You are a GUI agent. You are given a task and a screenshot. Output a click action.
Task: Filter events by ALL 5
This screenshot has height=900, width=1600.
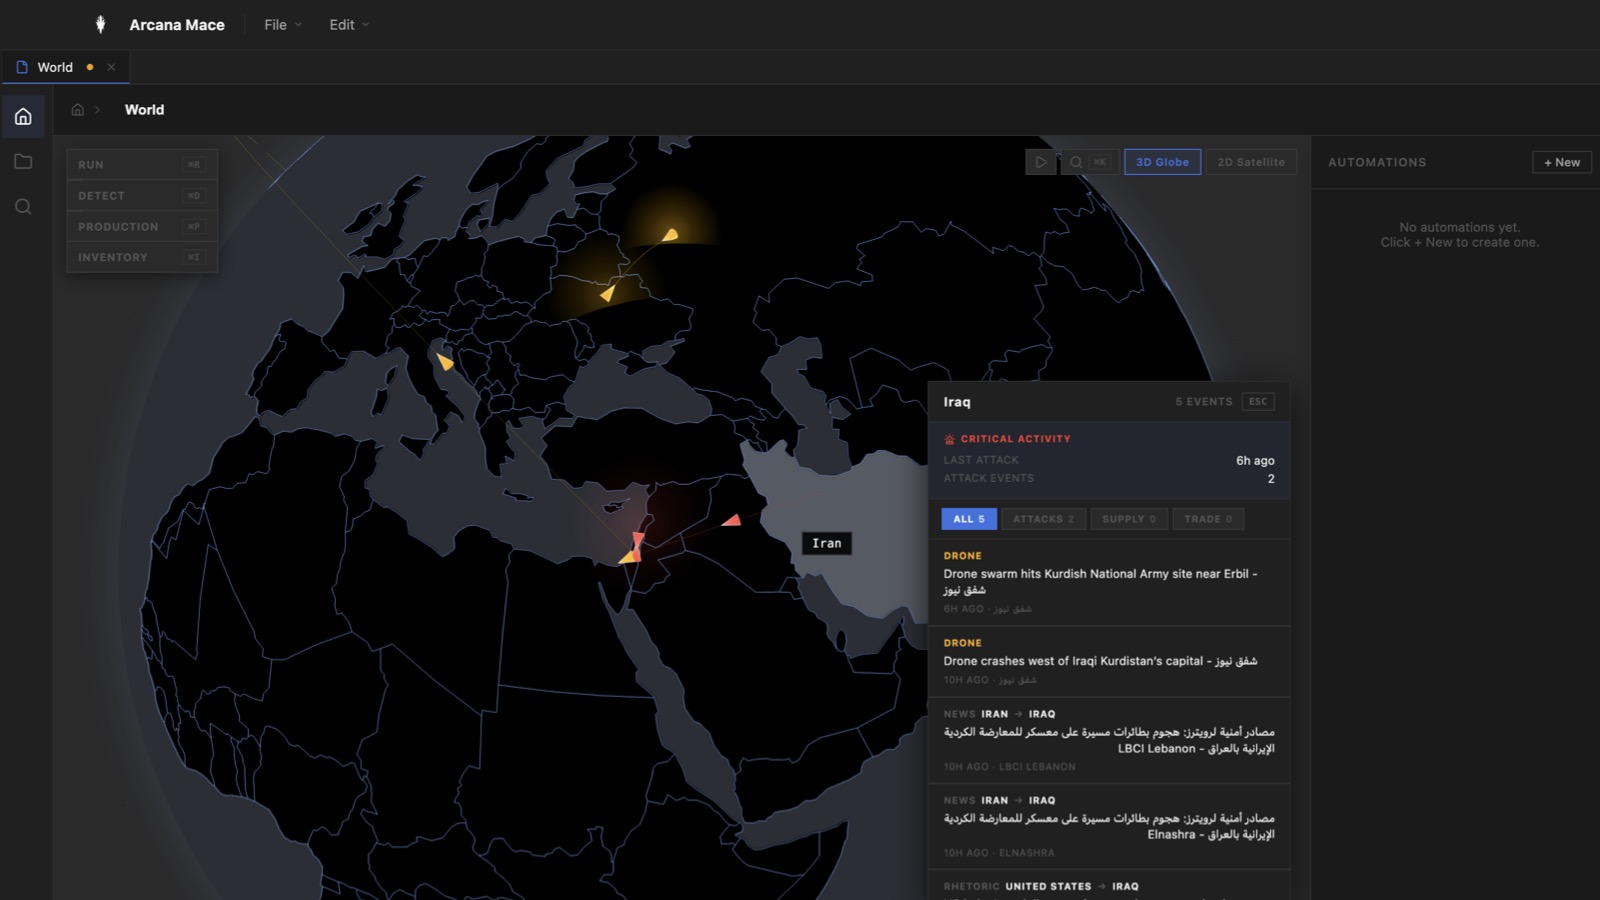click(969, 519)
